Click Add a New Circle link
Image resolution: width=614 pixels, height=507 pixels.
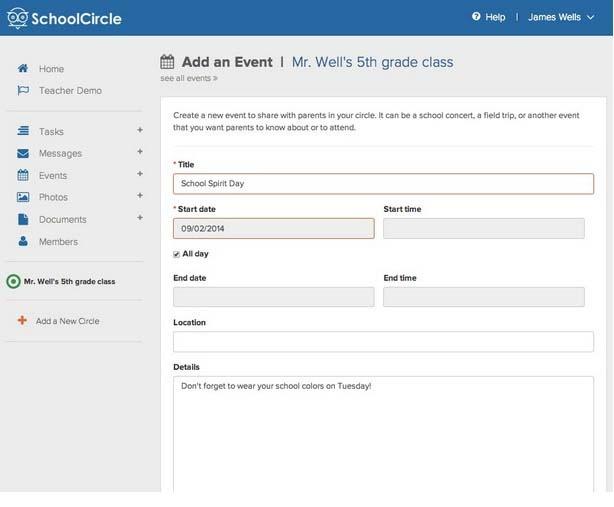[68, 321]
